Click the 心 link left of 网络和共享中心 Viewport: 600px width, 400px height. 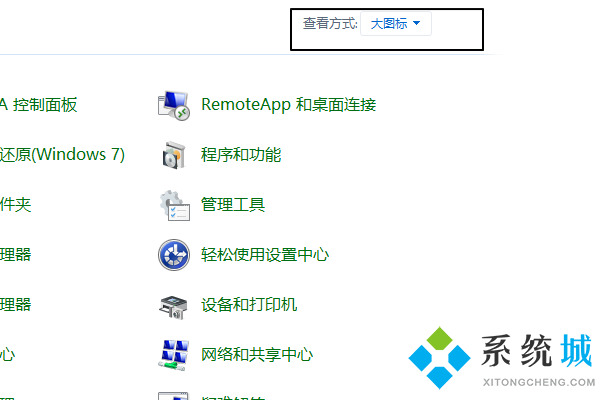(x=7, y=355)
